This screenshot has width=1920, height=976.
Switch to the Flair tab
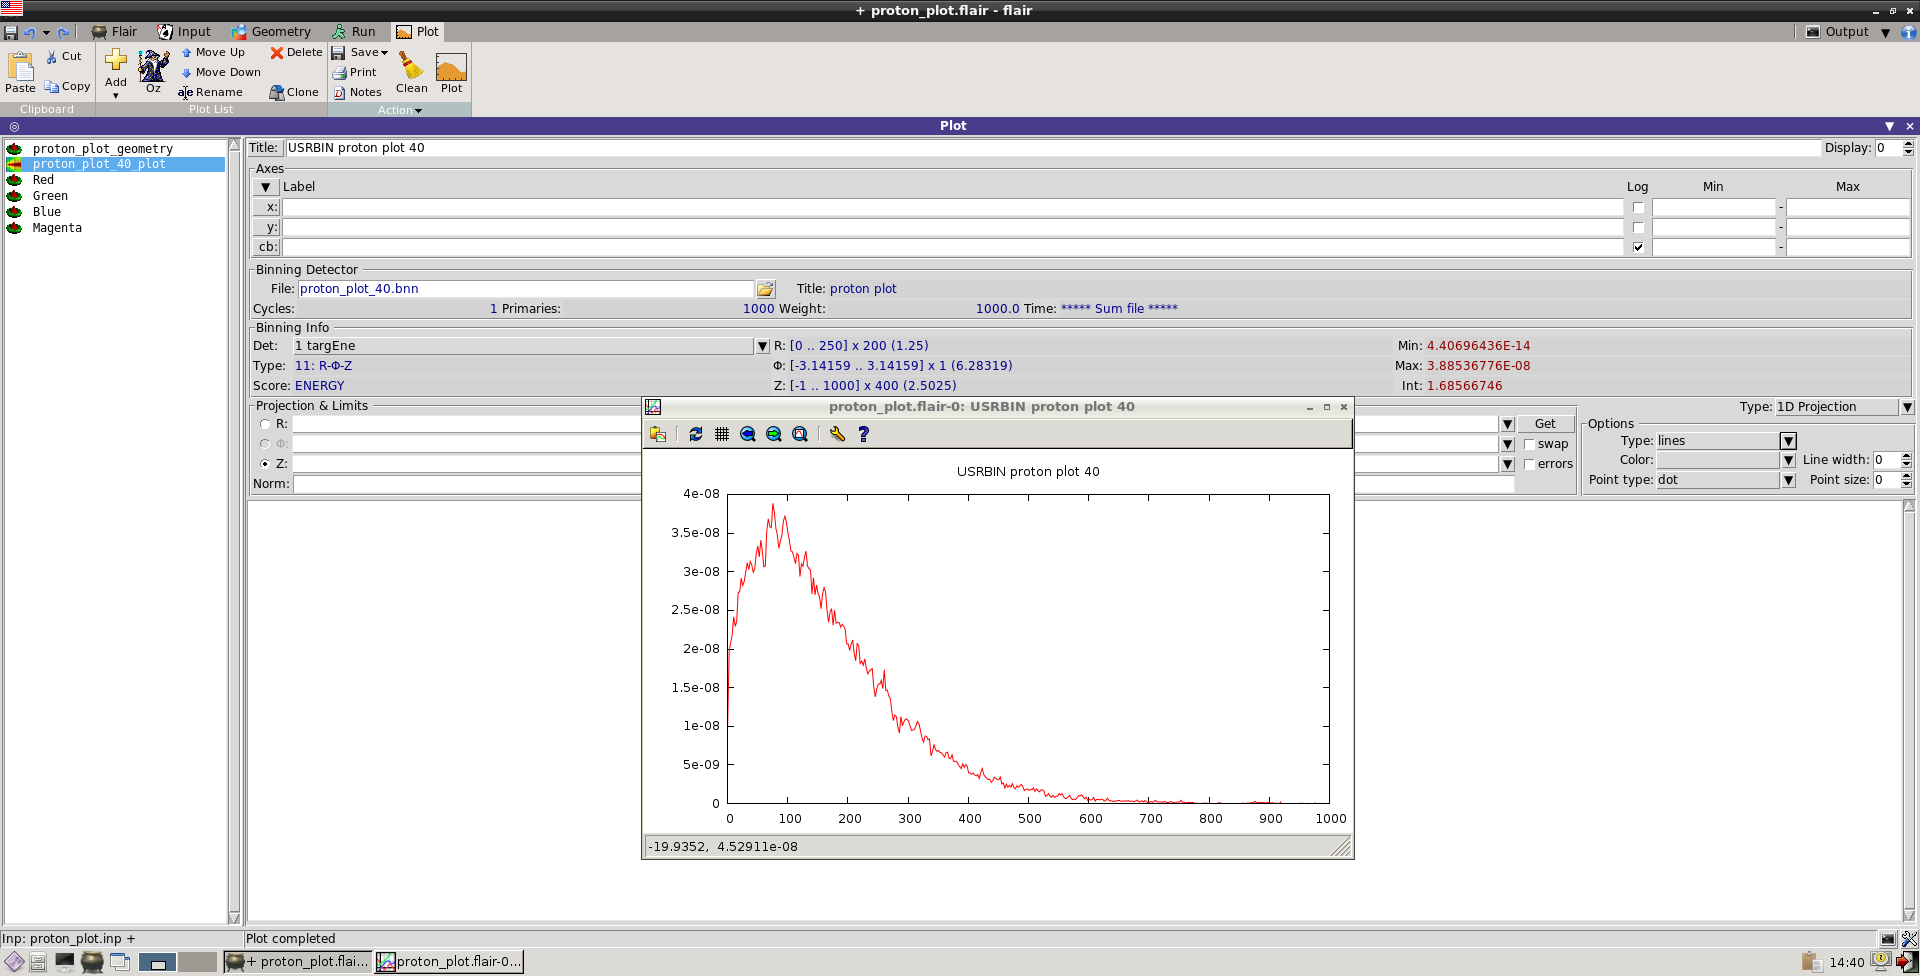(114, 32)
